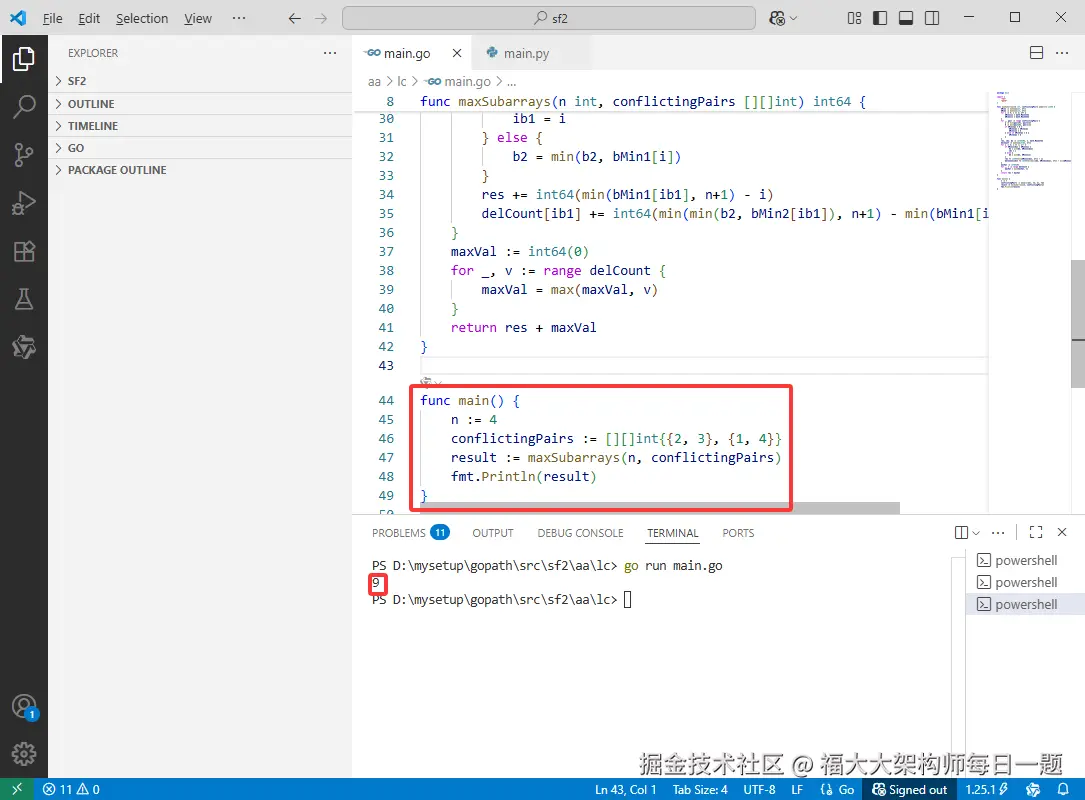
Task: Open remote window indicator in status bar
Action: (17, 789)
